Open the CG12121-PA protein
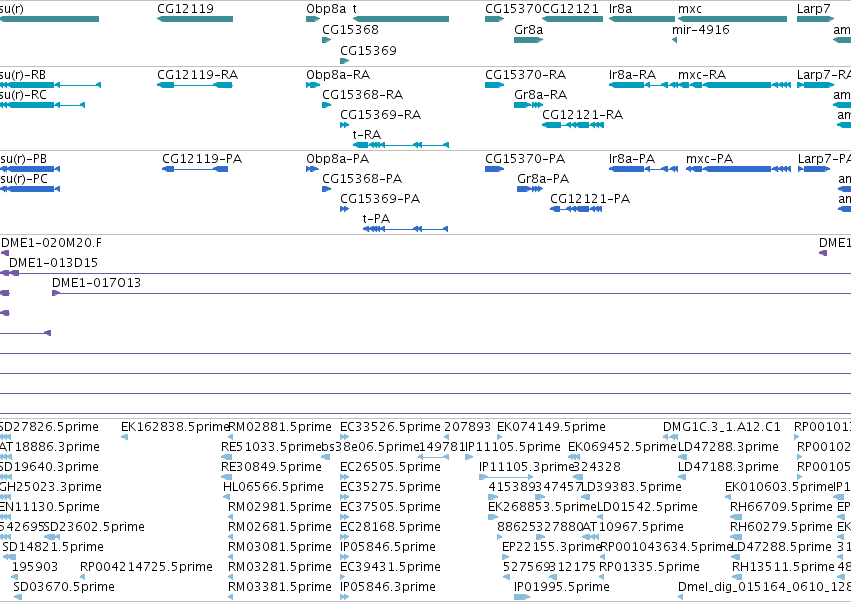The image size is (851, 602). 576,209
